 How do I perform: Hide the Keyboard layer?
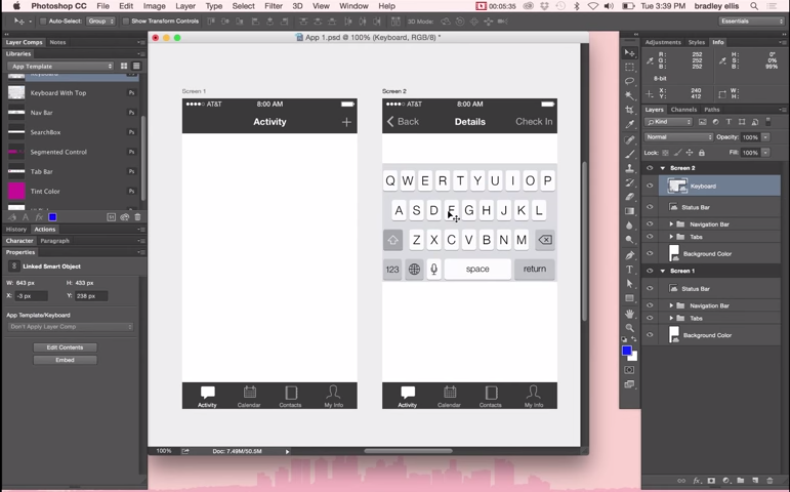pos(649,186)
